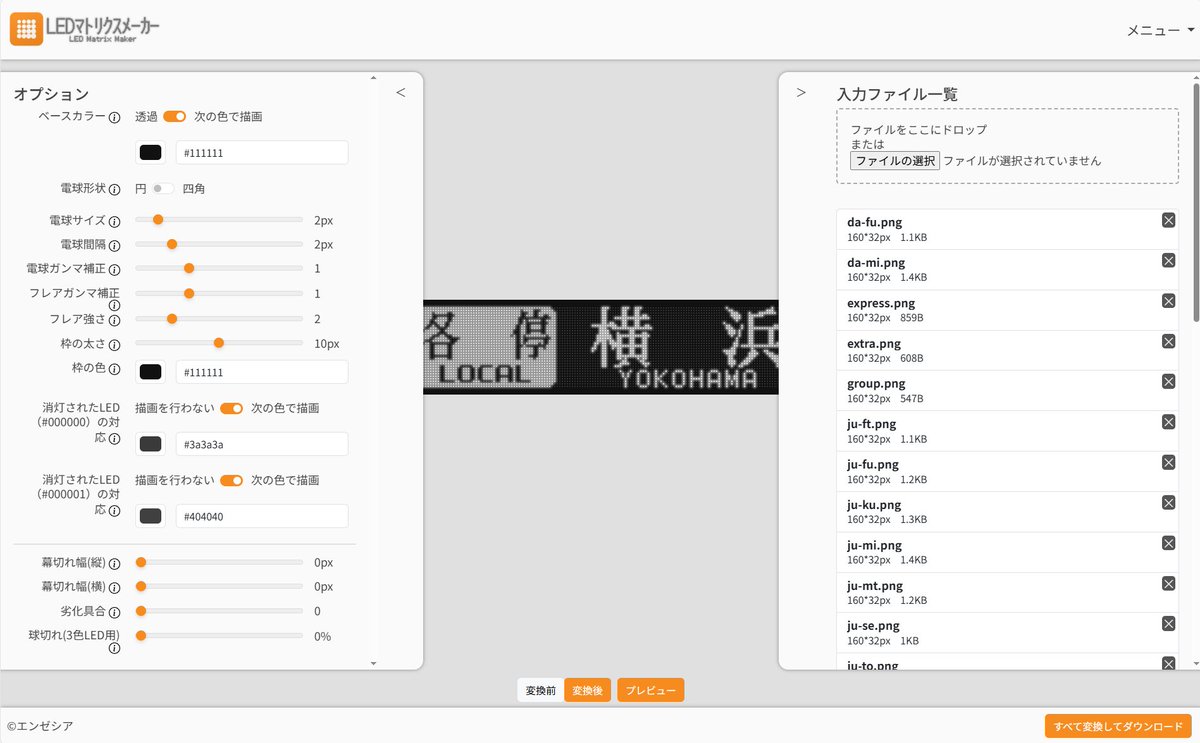Remove ju-ku.png from file list
Viewport: 1200px width, 743px height.
click(1168, 503)
